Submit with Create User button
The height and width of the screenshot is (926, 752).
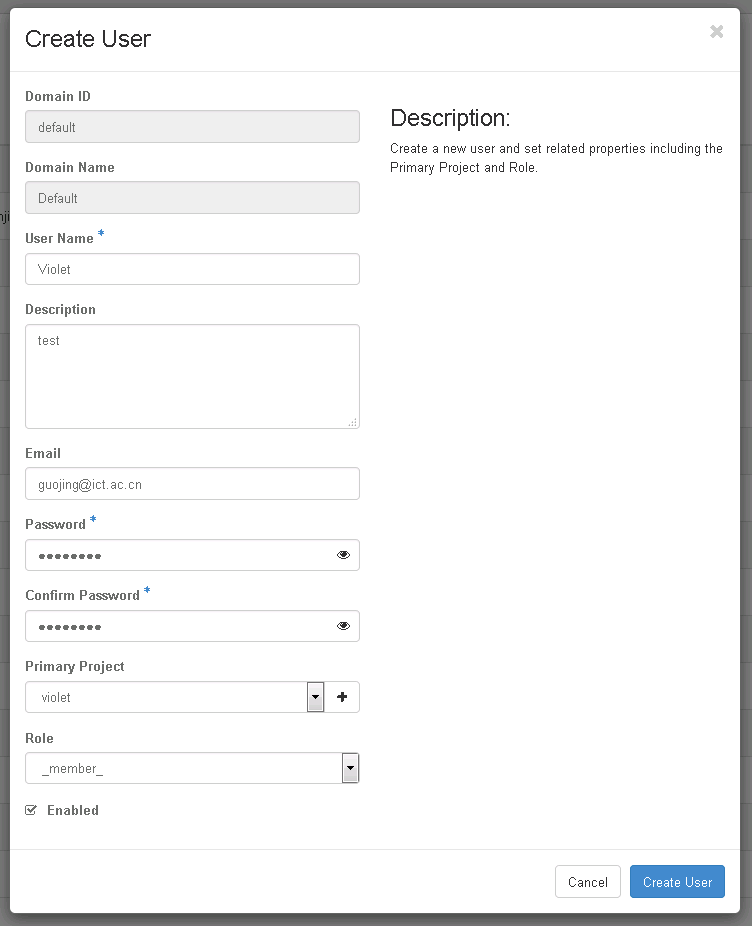(677, 882)
